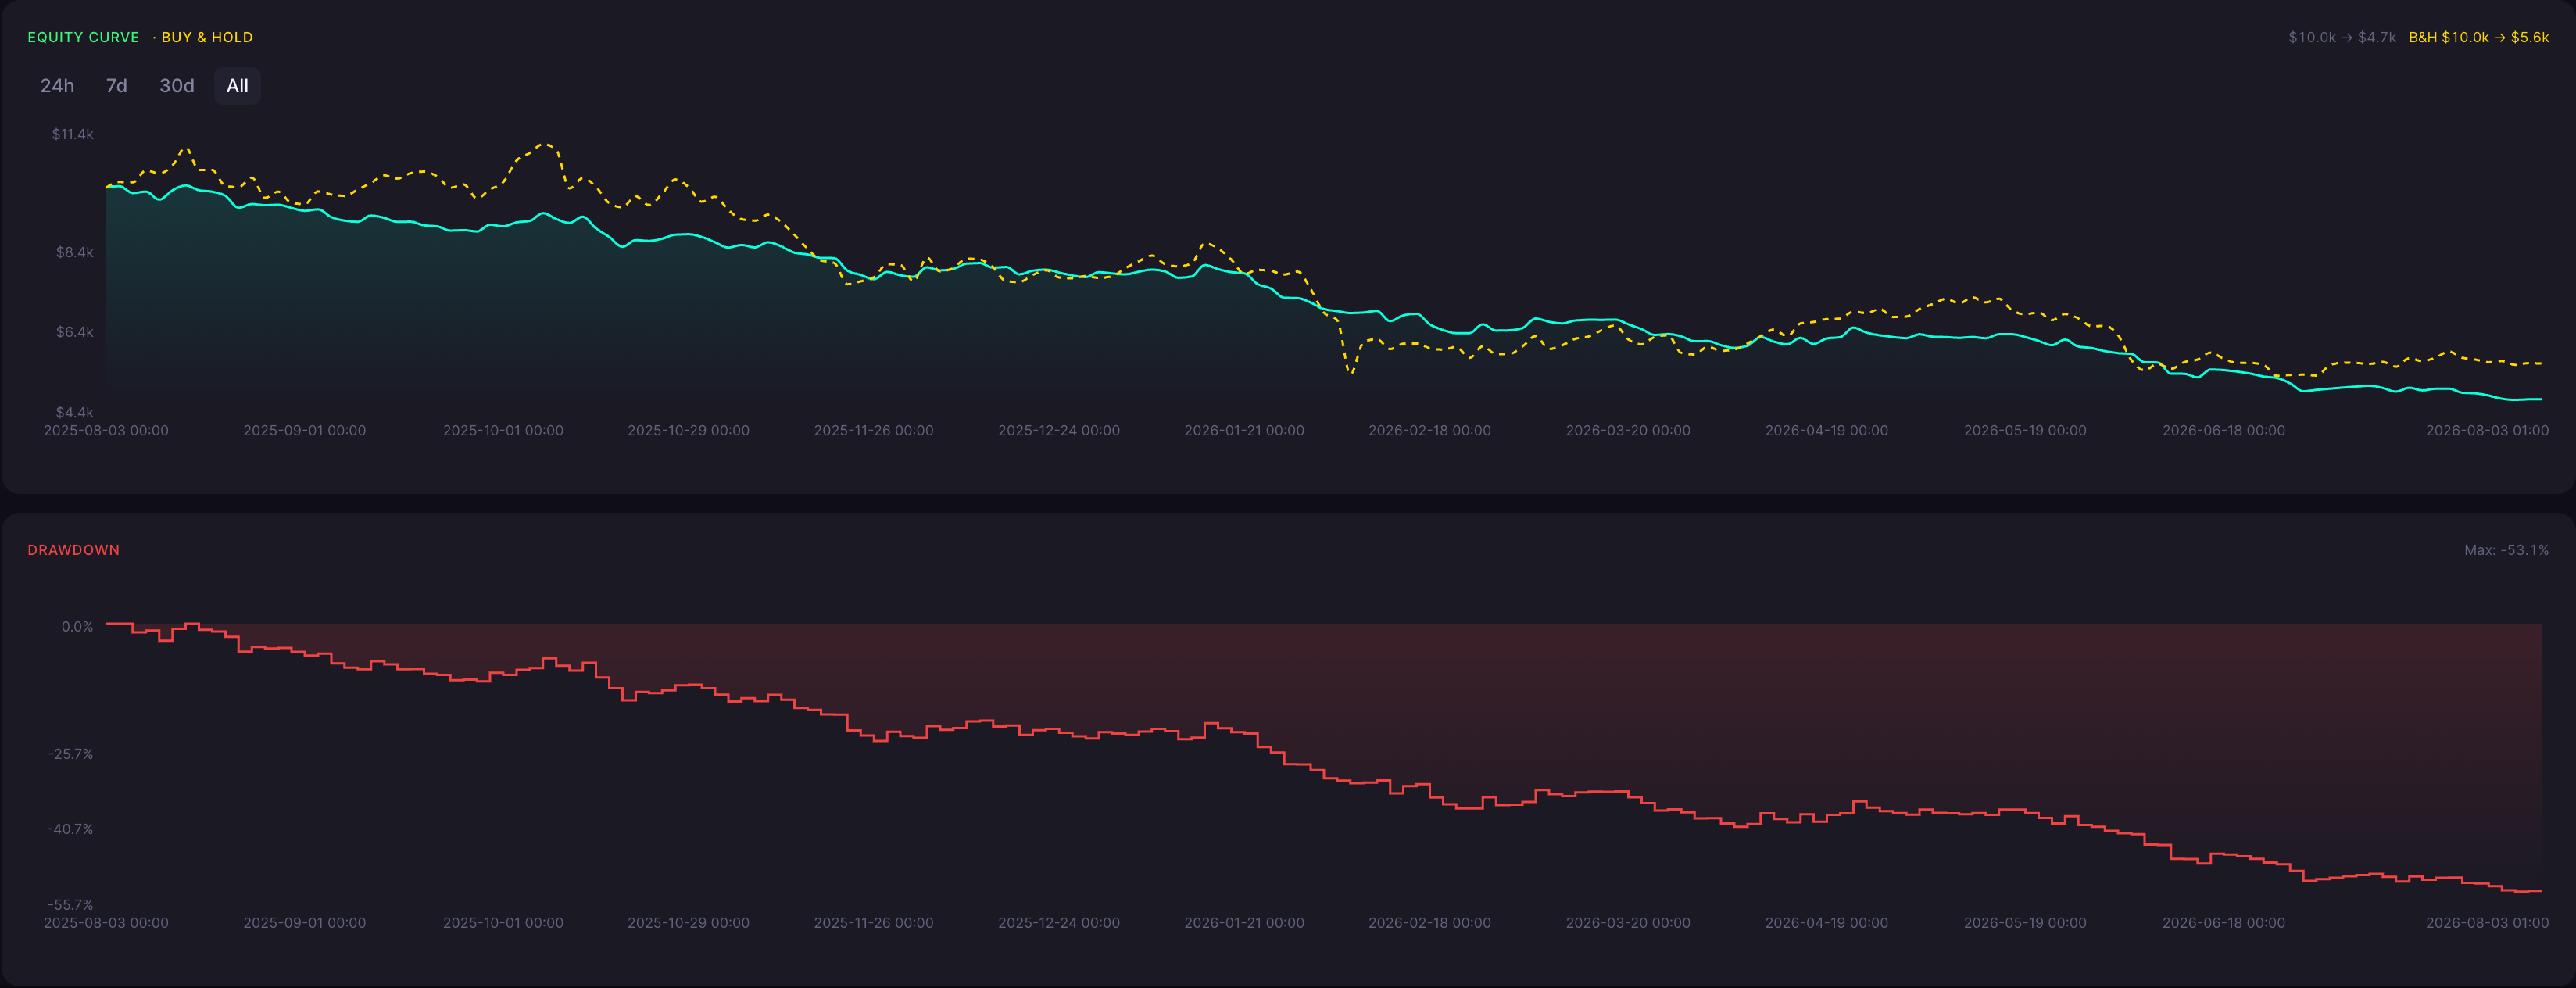Click 2026-03-20 00:00 on the equity chart axis
The image size is (2576, 988).
tap(1628, 431)
